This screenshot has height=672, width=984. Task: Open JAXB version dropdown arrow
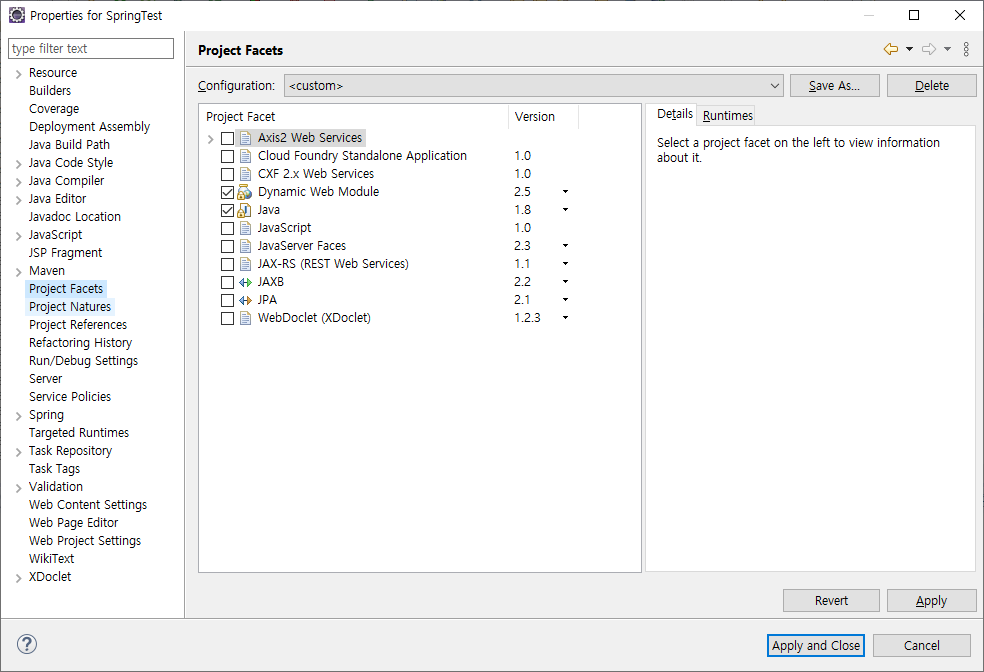[565, 282]
